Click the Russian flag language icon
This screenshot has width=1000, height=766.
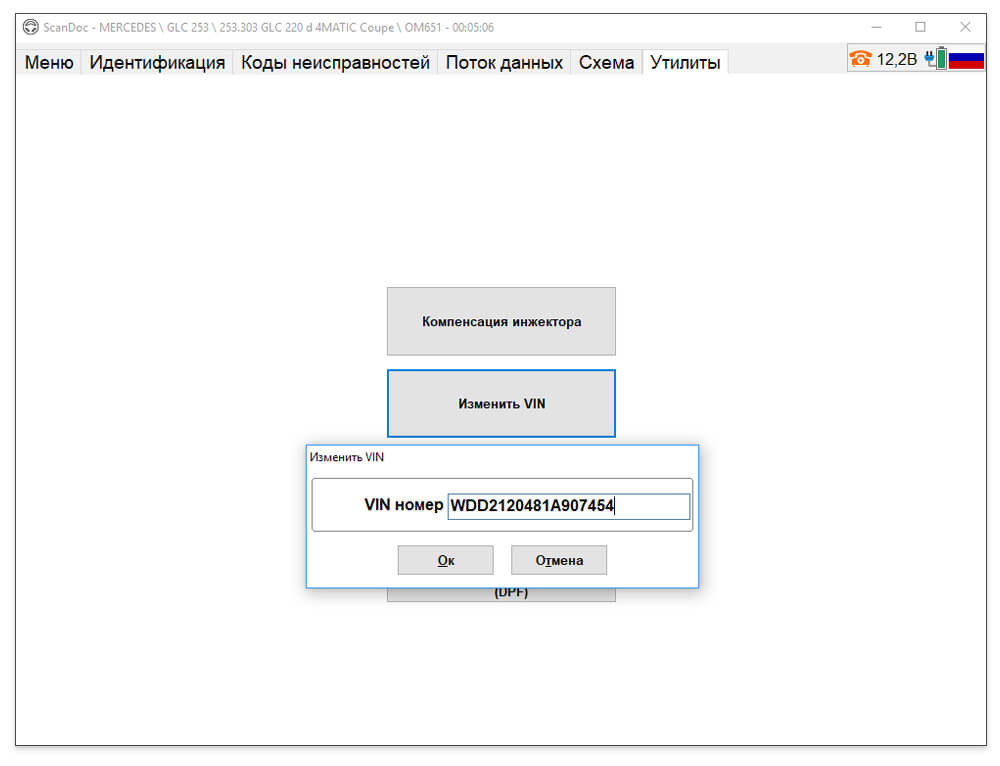coord(966,60)
